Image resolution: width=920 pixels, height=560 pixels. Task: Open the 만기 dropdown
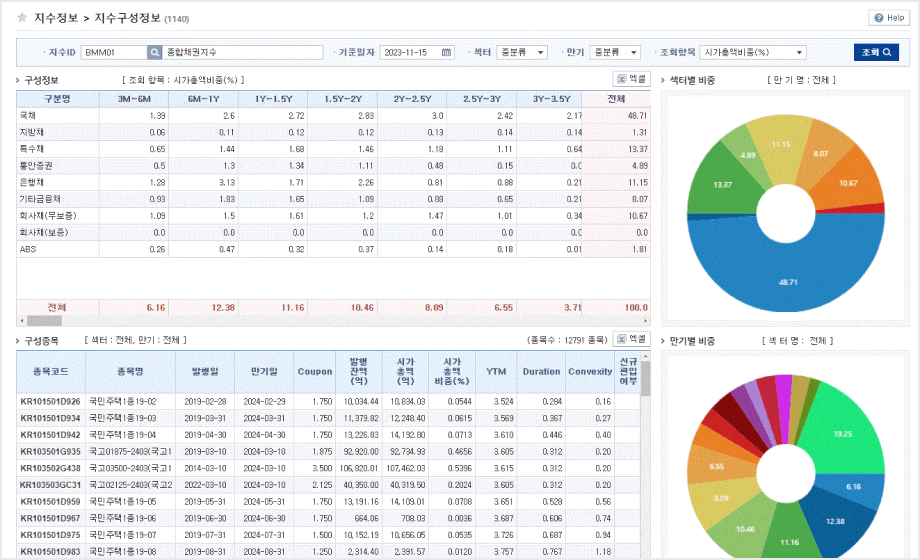(615, 52)
